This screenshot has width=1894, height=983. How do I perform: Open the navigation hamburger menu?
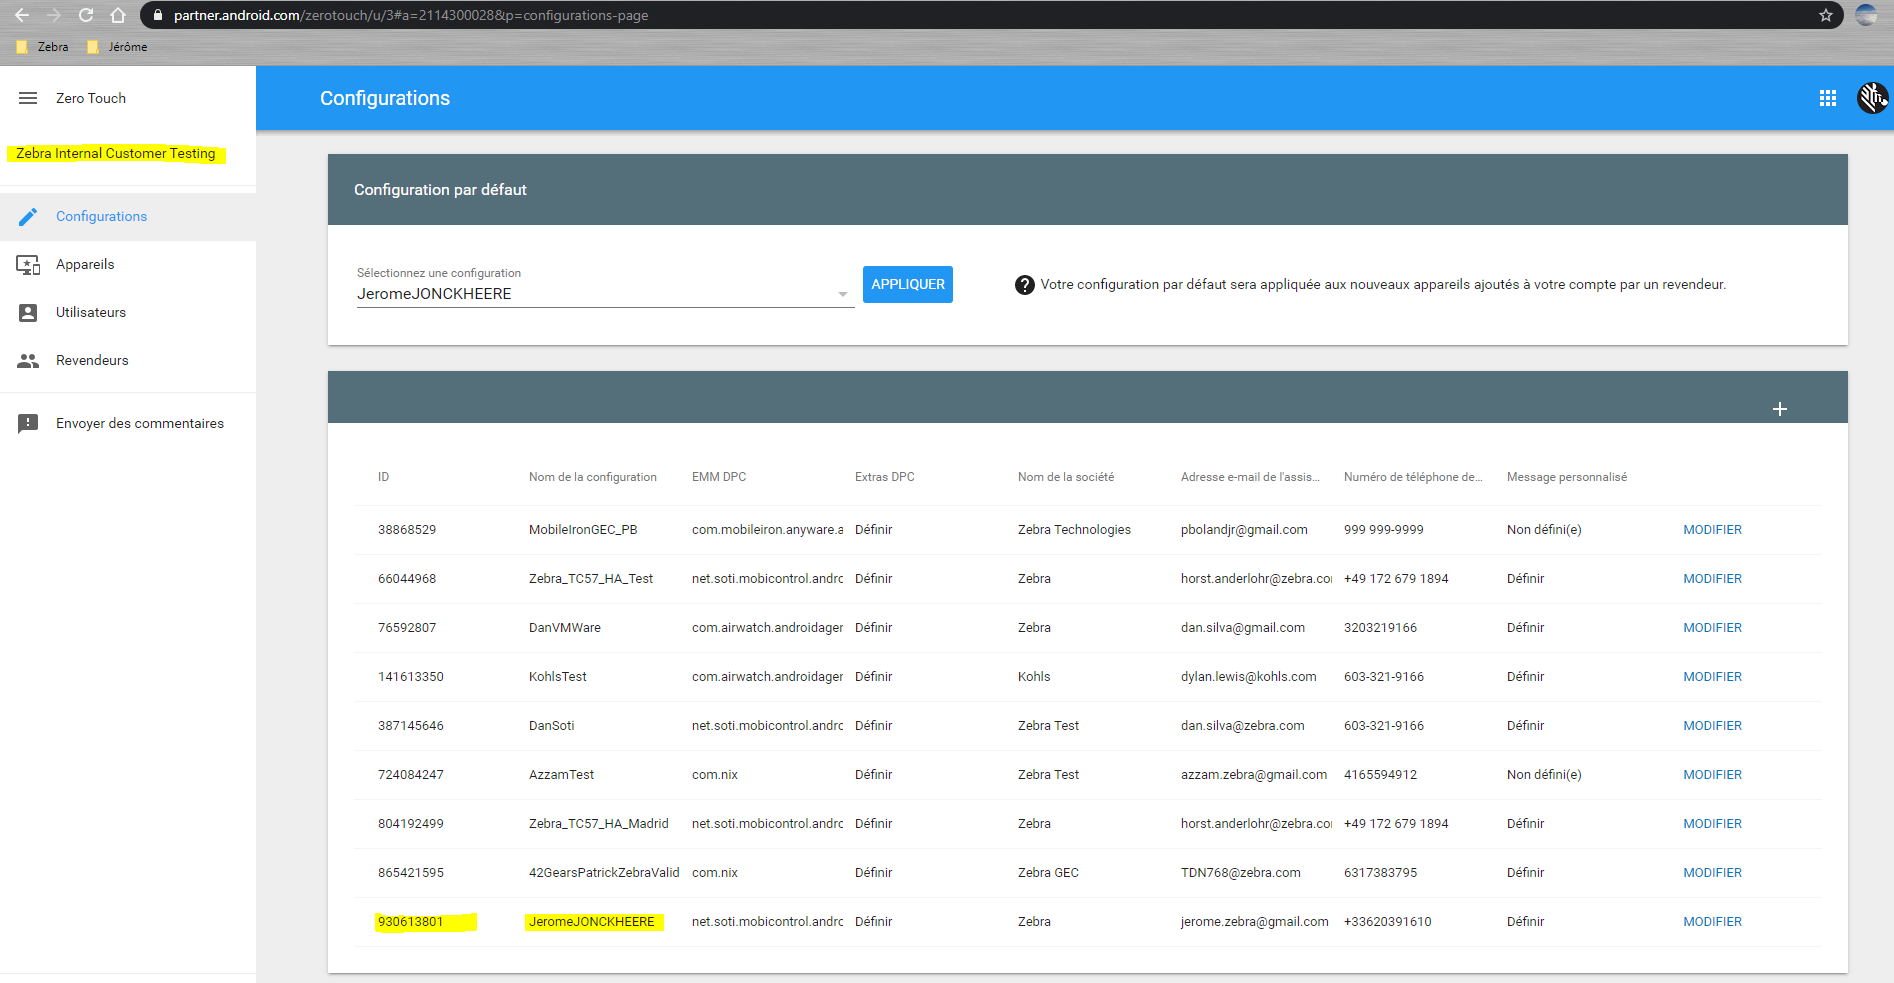point(27,98)
